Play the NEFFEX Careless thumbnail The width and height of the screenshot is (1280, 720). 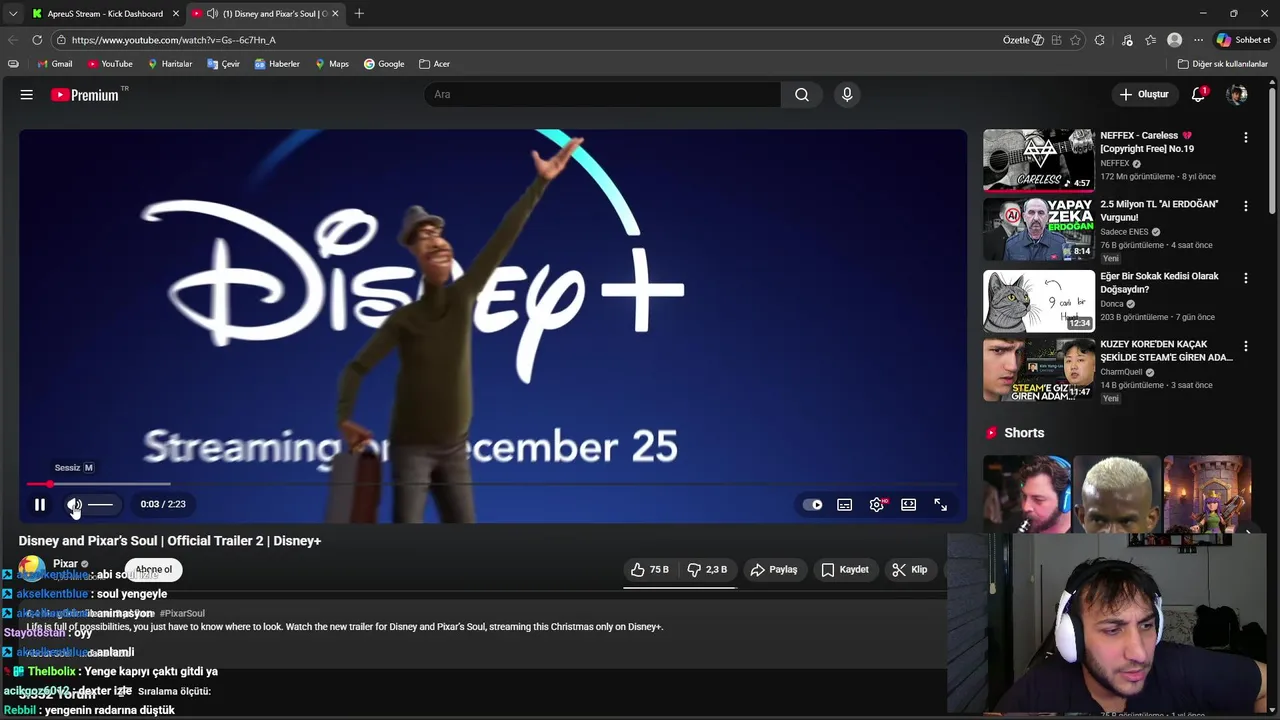(x=1039, y=160)
